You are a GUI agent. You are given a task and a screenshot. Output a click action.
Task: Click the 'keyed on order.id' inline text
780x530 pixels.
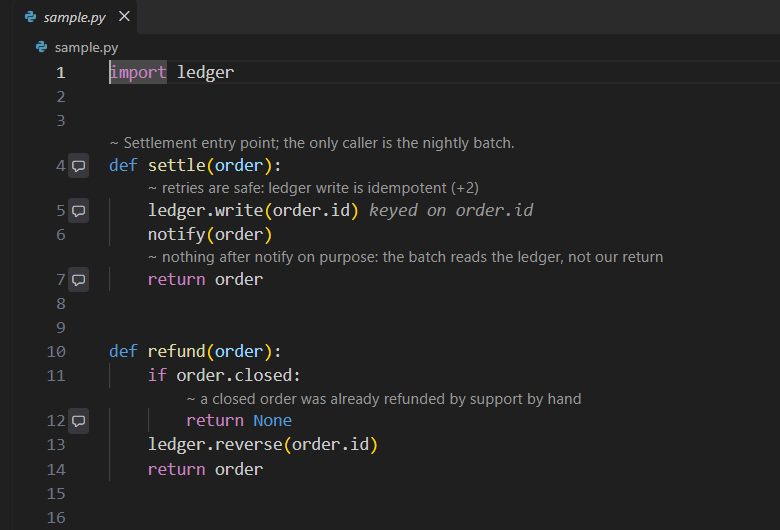[x=451, y=211]
